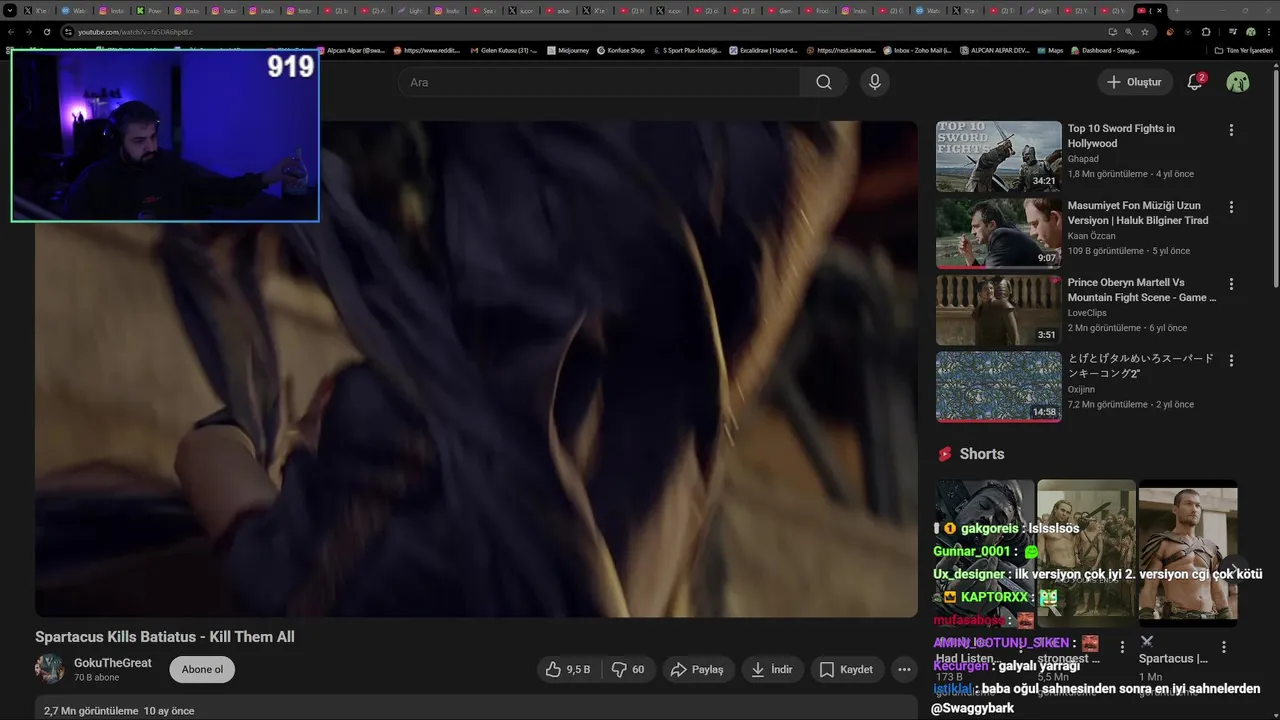Open options menu for Oxijinn video
The width and height of the screenshot is (1280, 720).
[1231, 361]
